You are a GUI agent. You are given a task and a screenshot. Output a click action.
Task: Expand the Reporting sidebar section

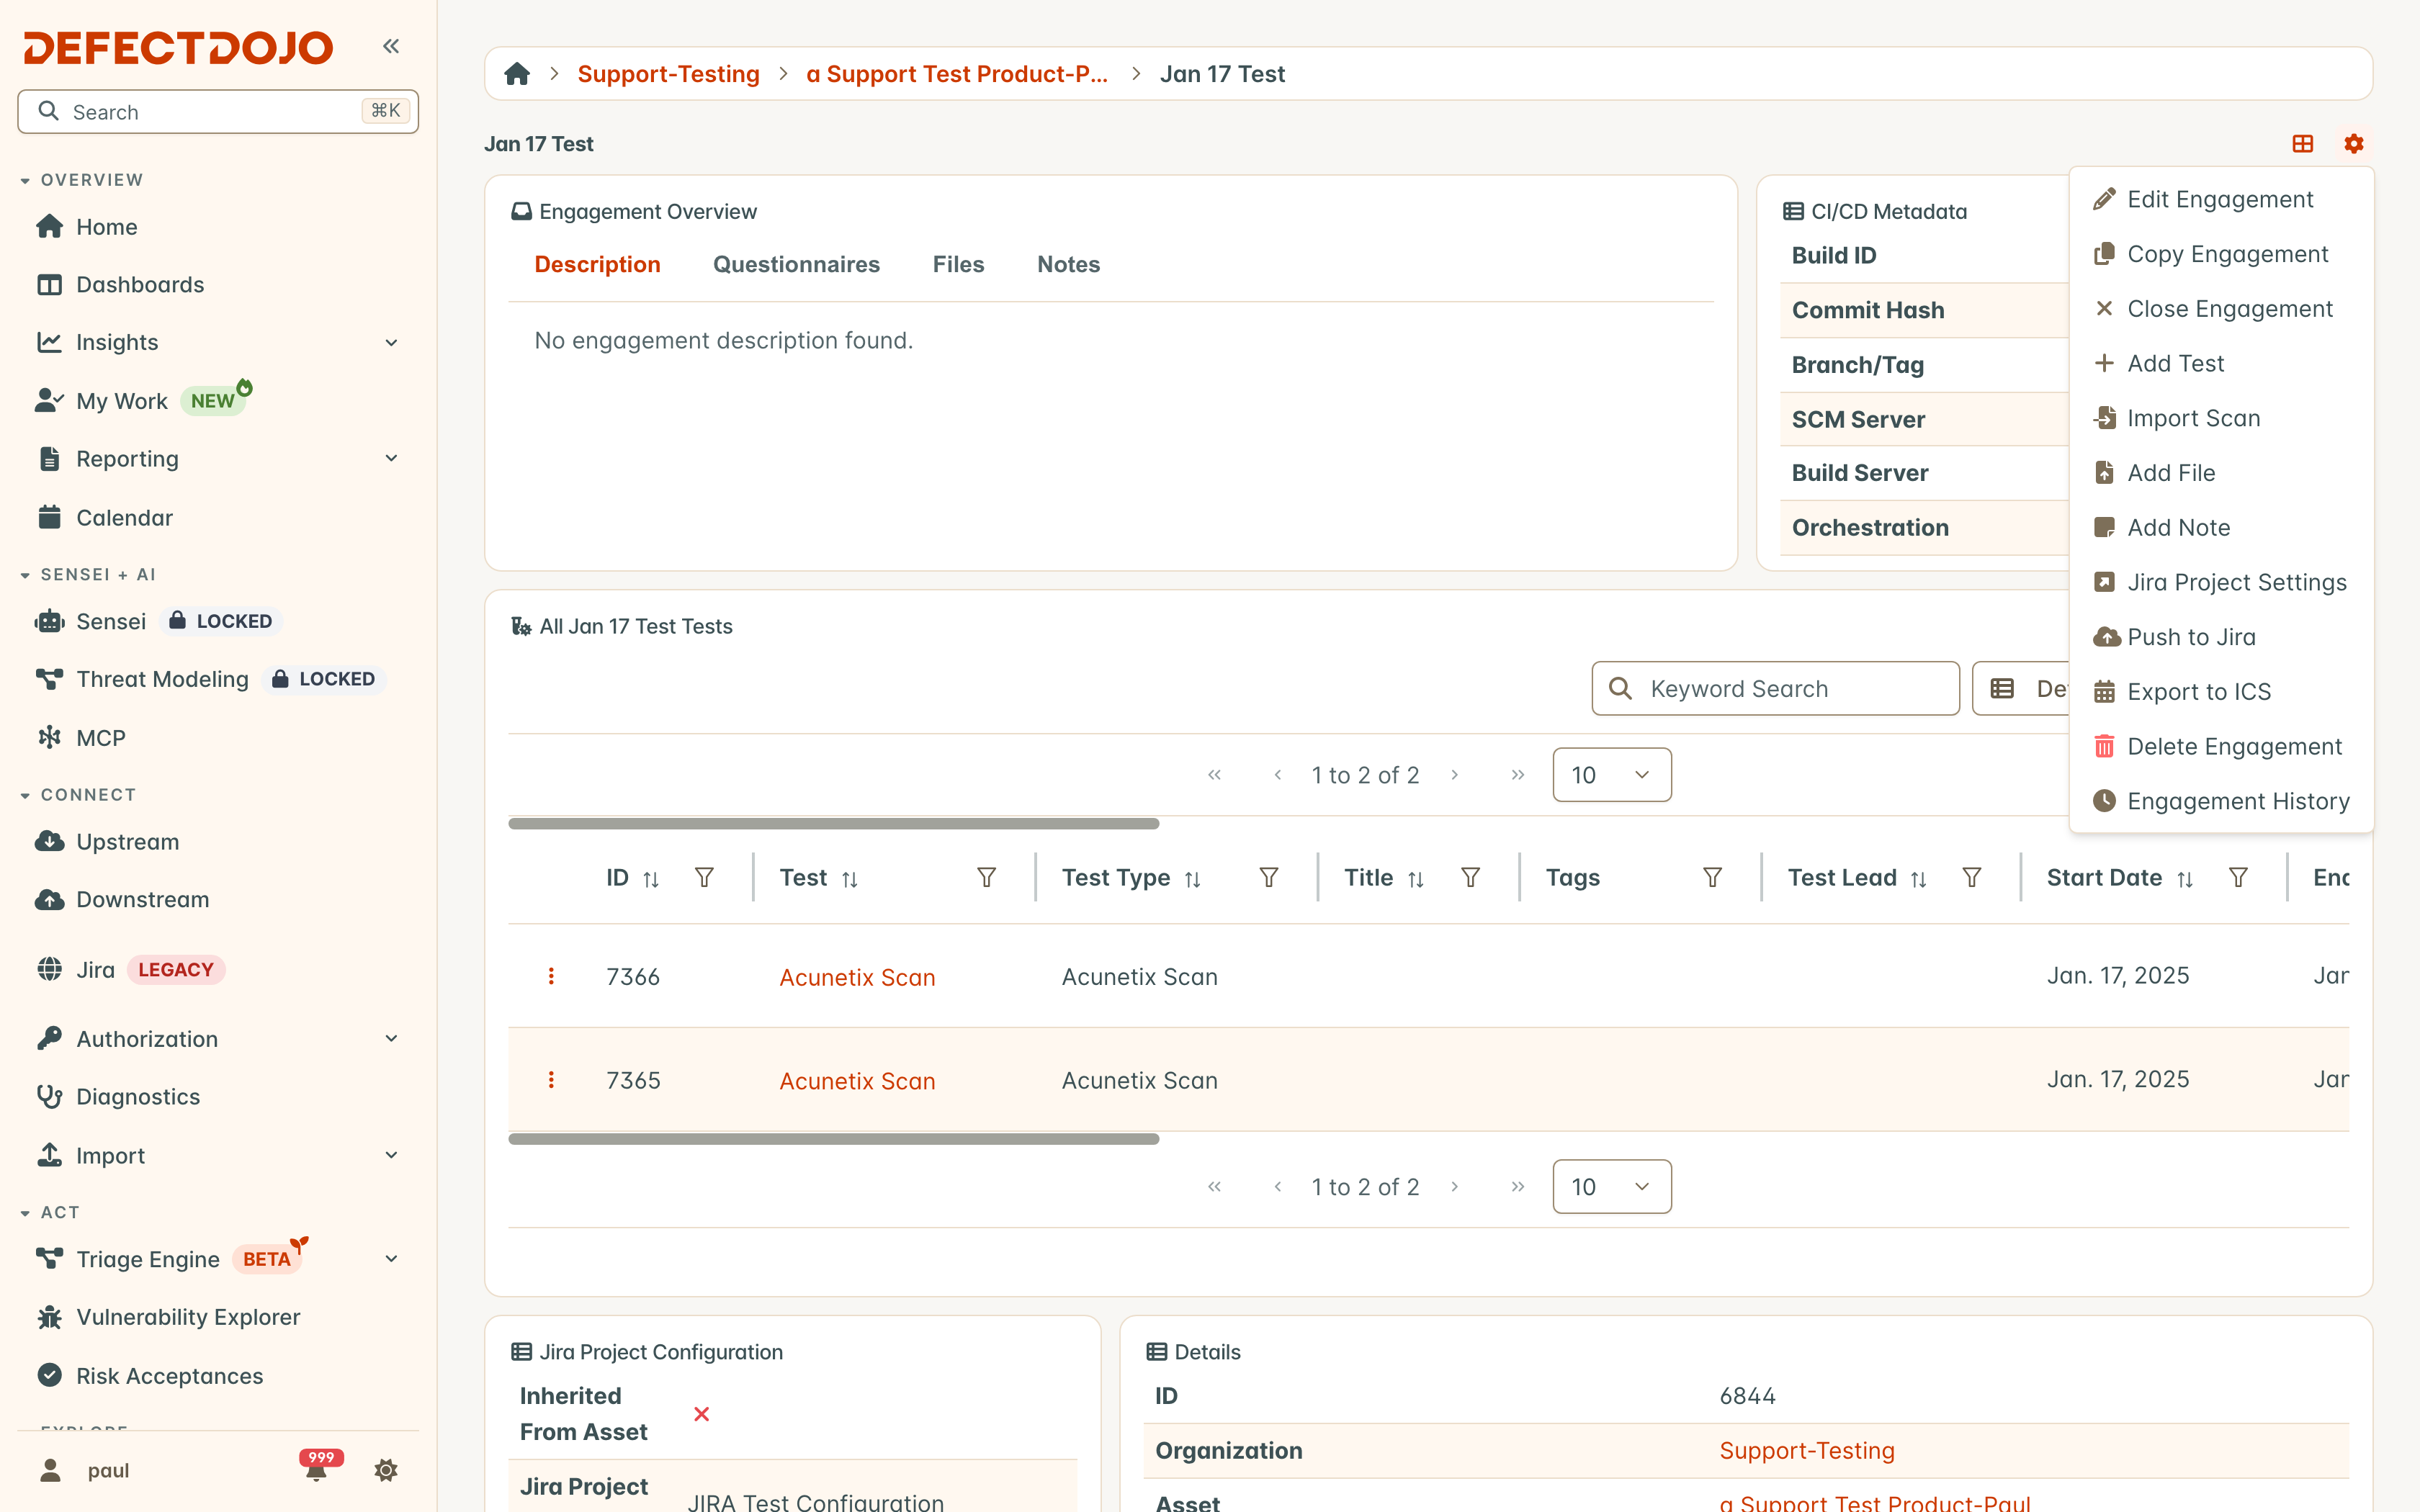[391, 458]
